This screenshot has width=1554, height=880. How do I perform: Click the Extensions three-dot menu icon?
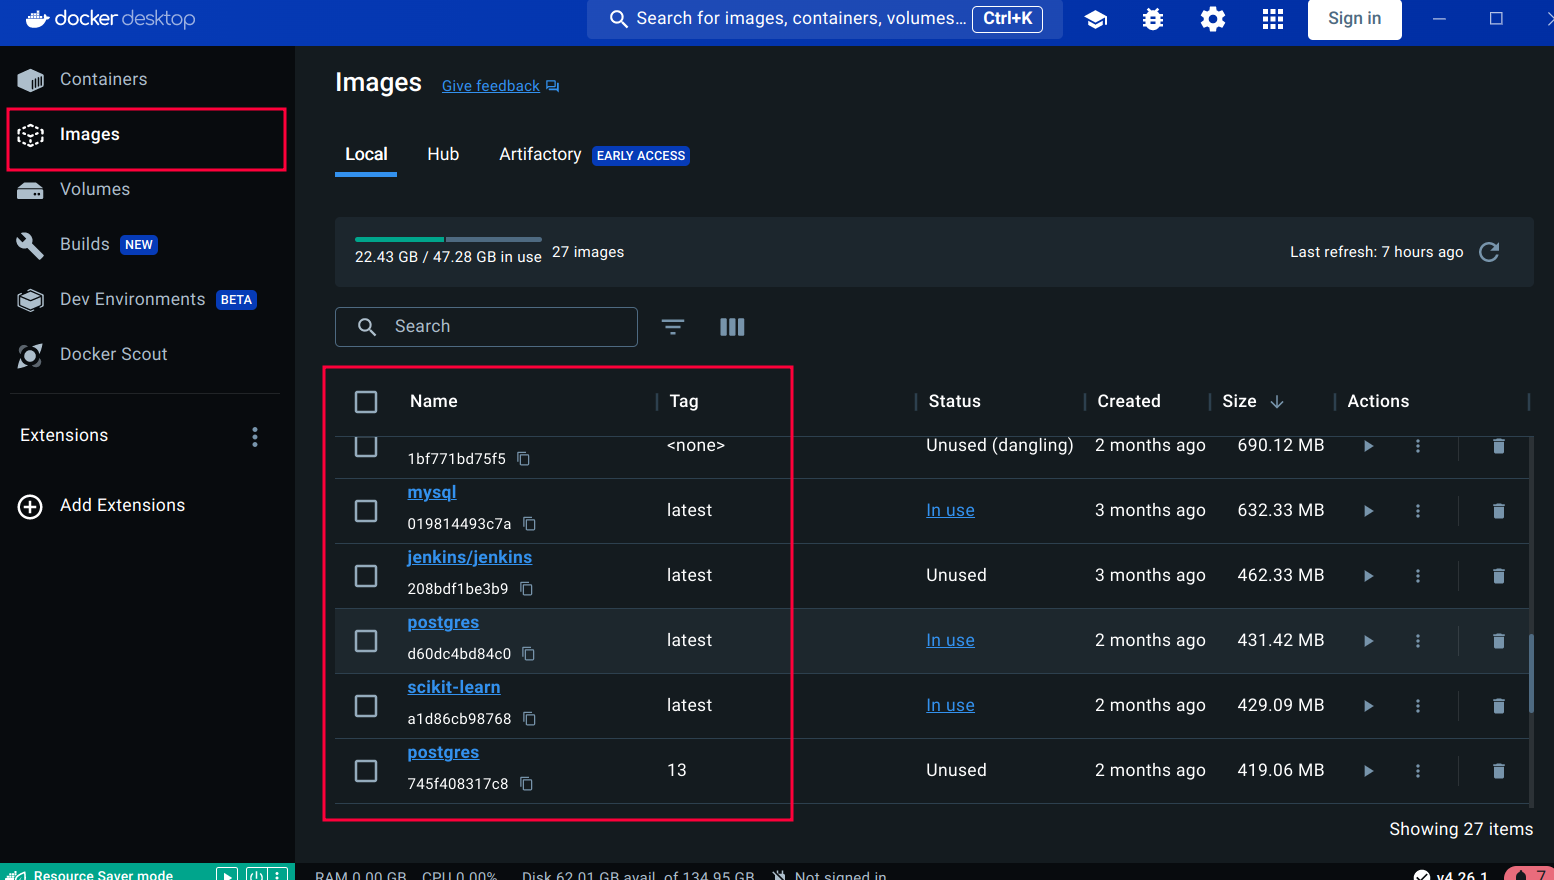[x=255, y=437]
